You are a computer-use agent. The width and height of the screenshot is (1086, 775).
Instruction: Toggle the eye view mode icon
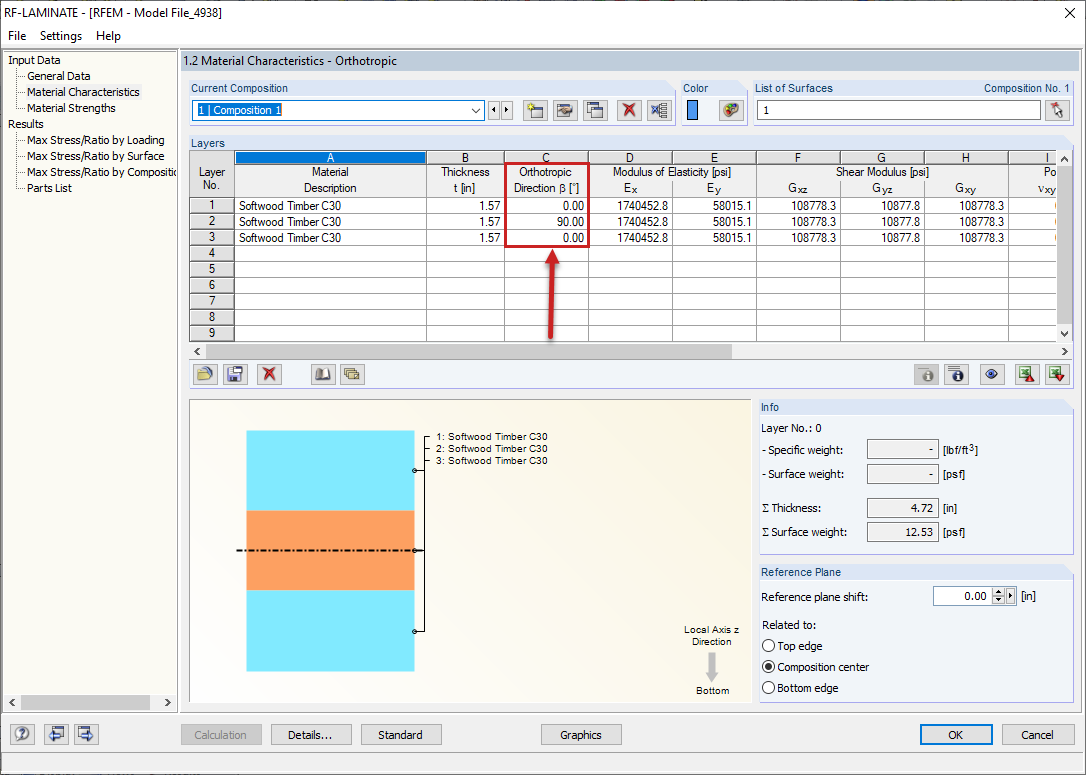click(992, 374)
